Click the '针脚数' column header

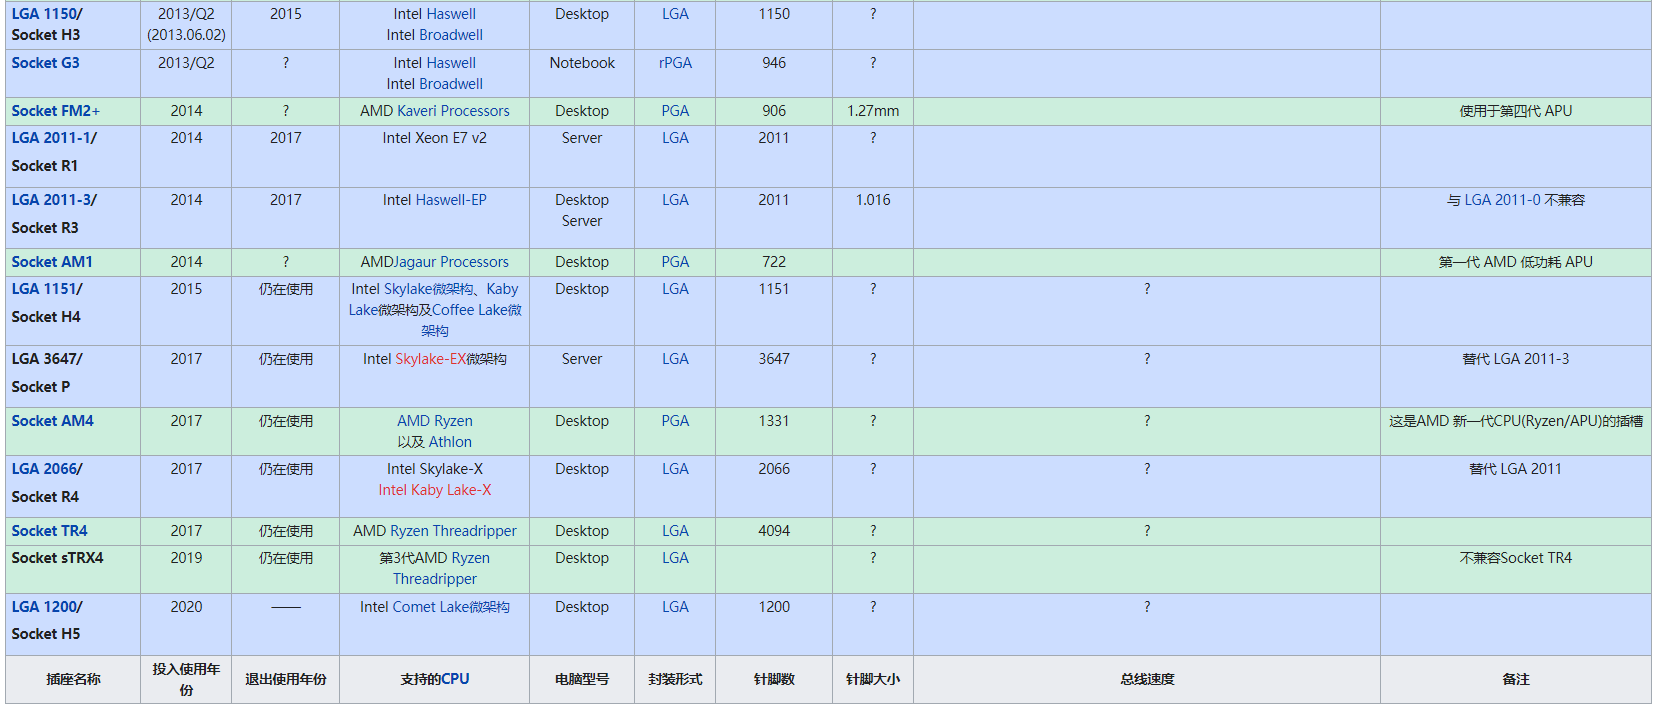[x=774, y=679]
